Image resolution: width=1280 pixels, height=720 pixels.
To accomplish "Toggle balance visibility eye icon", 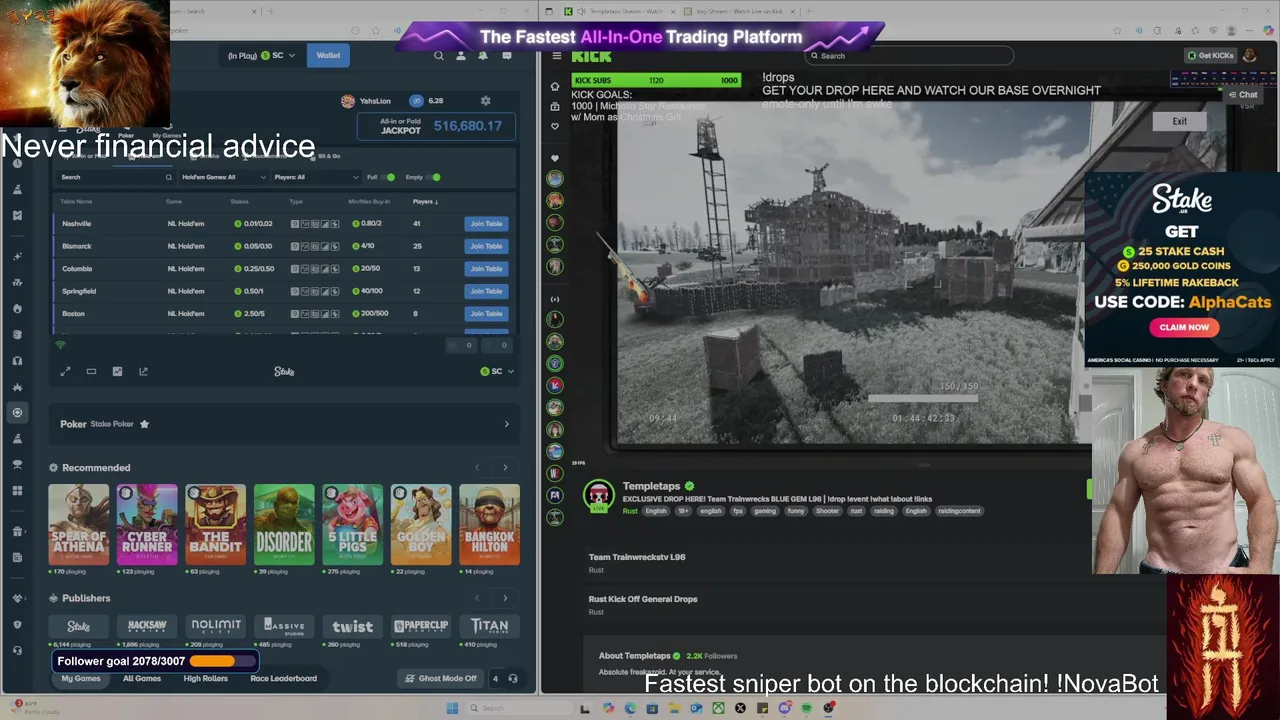I will coord(417,101).
